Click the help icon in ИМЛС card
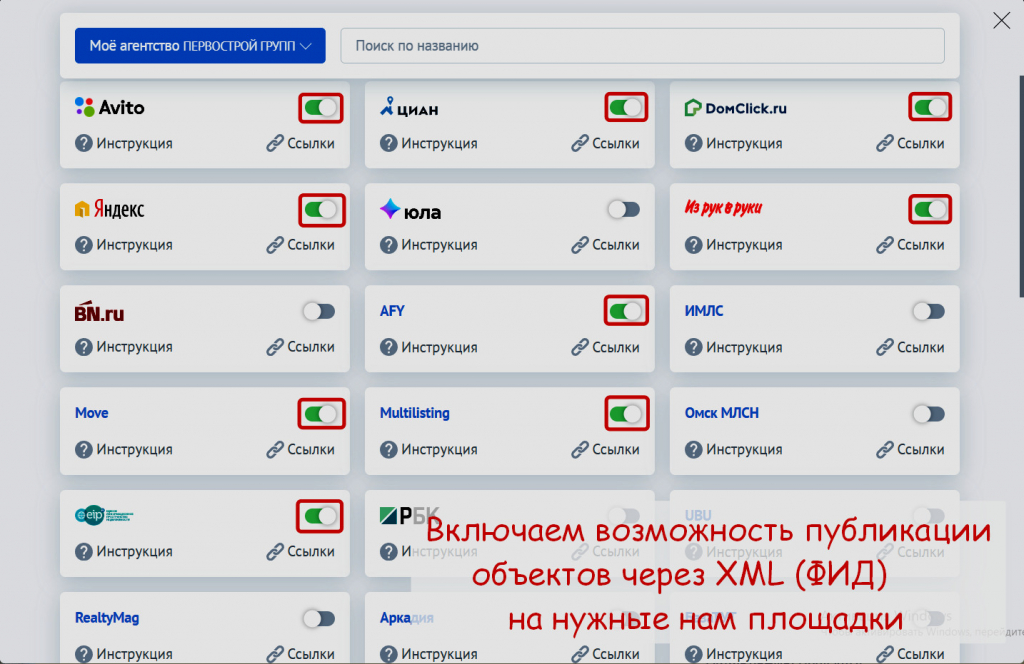1024x664 pixels. coord(694,347)
